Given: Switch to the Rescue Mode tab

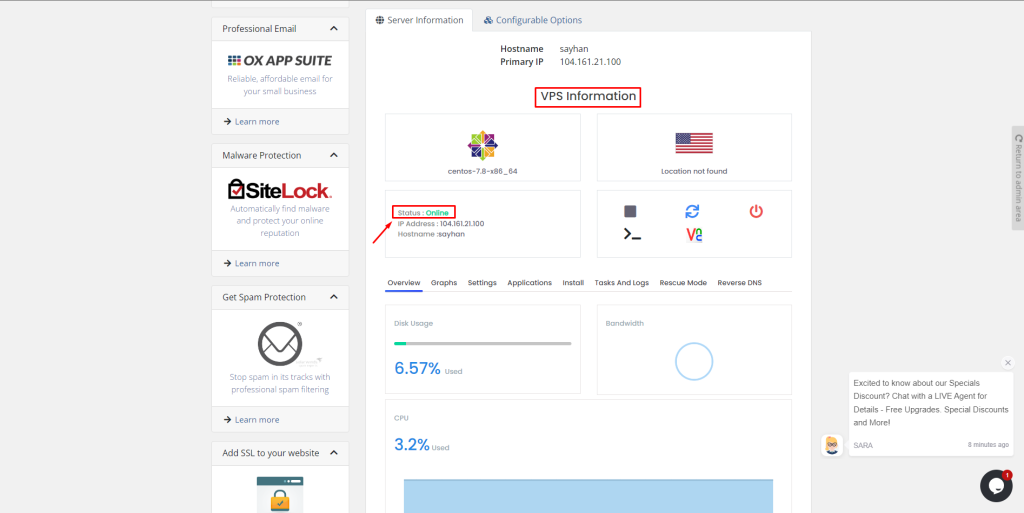Looking at the screenshot, I should (x=683, y=283).
